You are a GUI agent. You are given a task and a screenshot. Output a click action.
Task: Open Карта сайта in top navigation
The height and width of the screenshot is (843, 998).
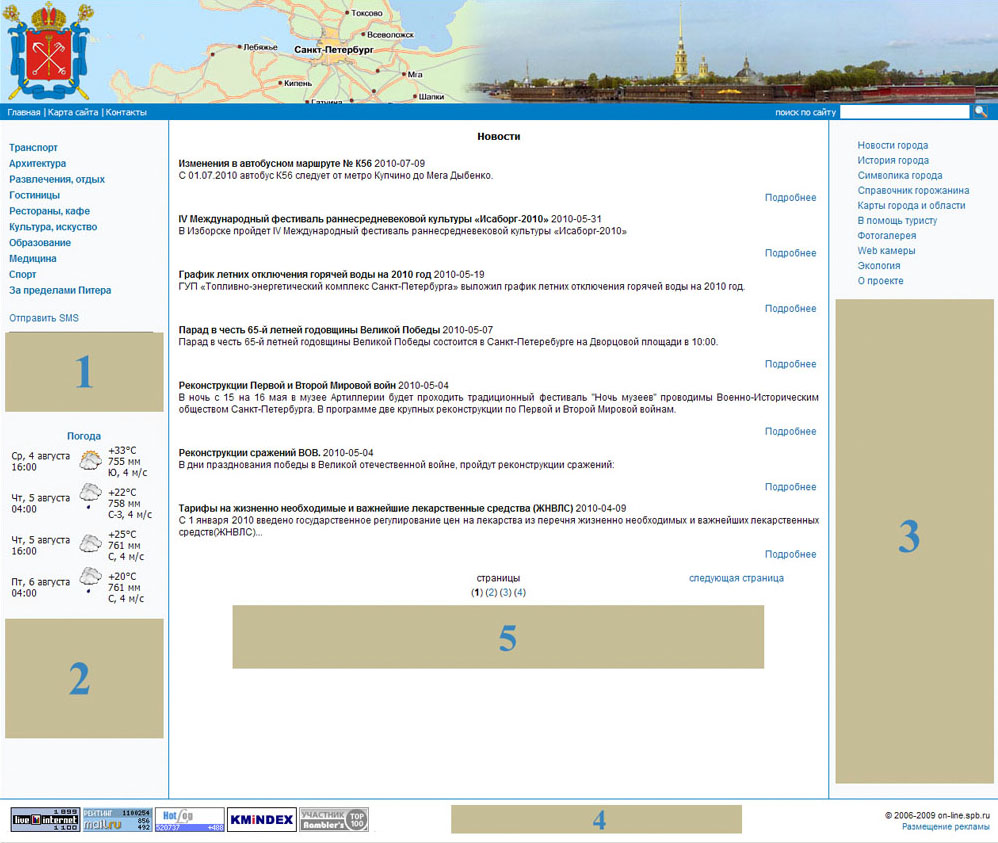click(x=73, y=112)
